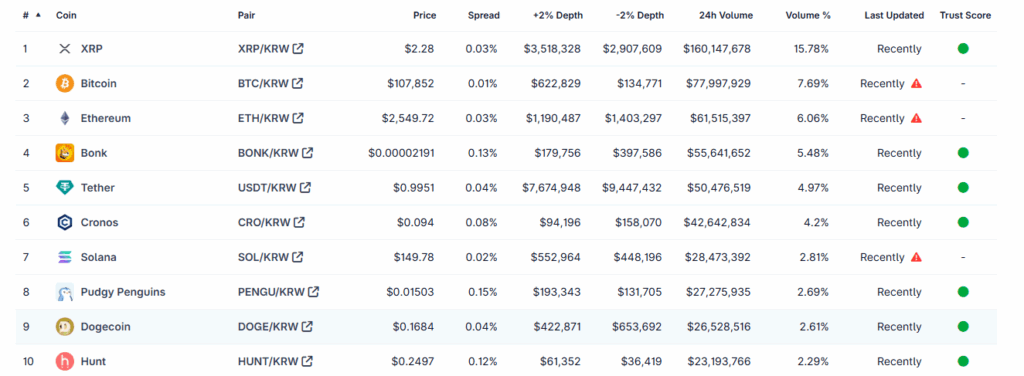Open external link icon next to XRP/KRW

pyautogui.click(x=298, y=48)
